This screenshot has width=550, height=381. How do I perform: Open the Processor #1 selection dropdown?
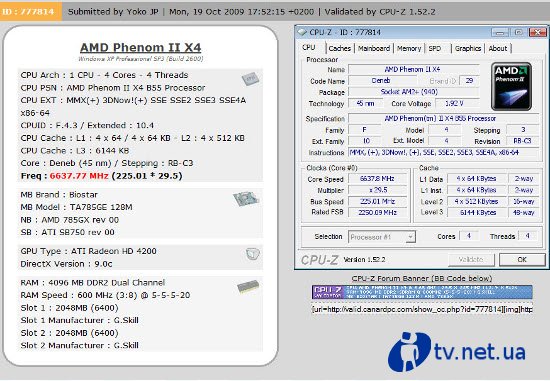point(382,237)
